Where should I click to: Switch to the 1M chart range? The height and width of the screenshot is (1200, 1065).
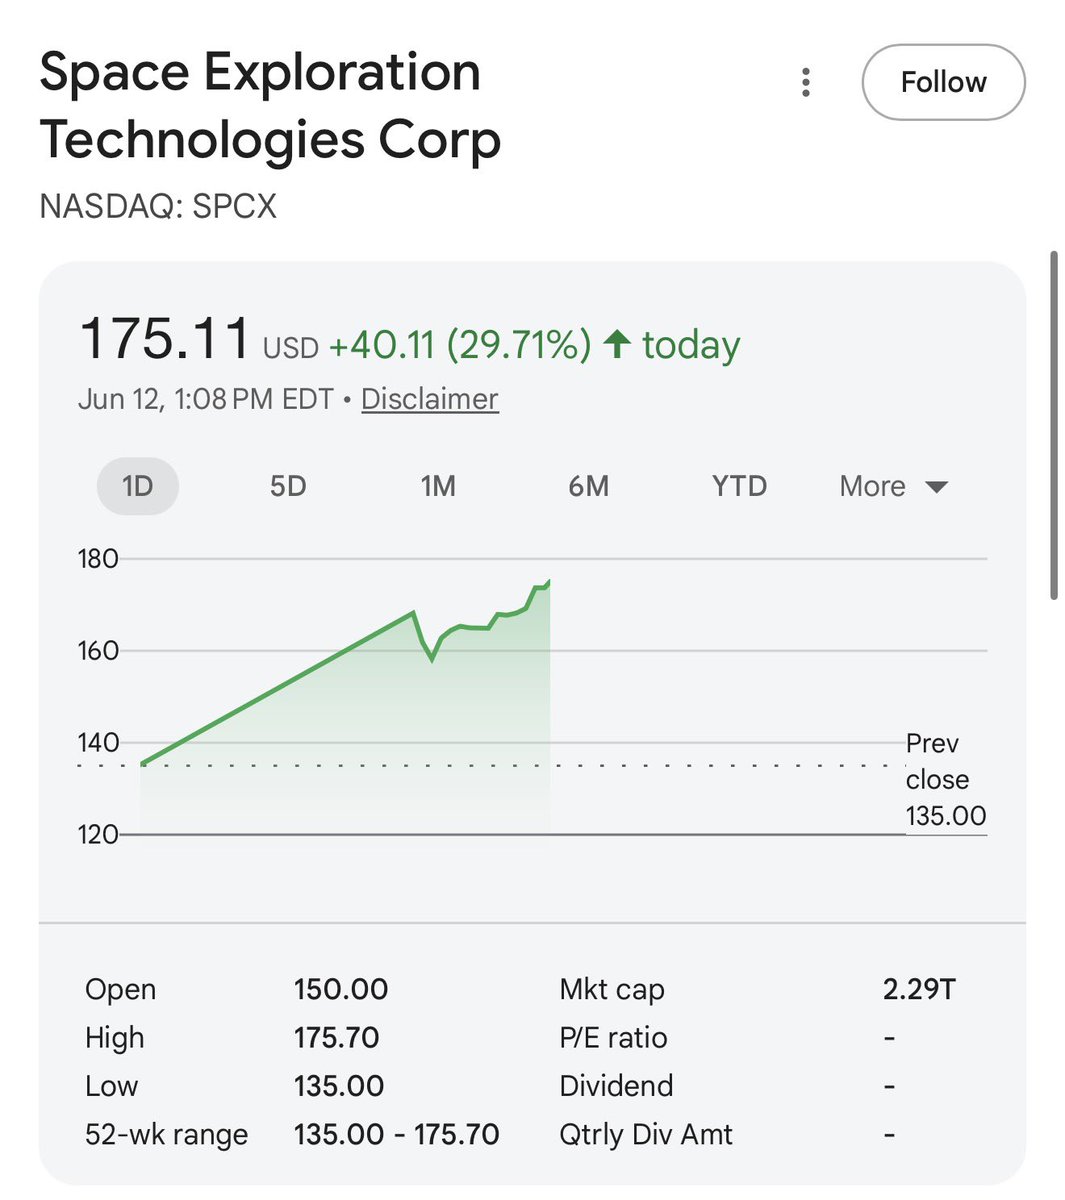438,486
